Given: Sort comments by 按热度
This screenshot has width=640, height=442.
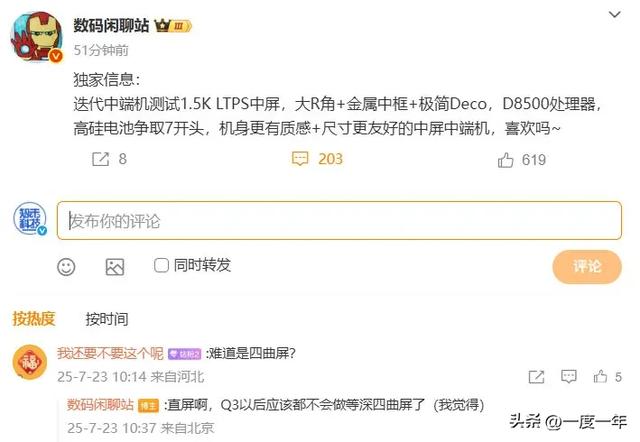Looking at the screenshot, I should pyautogui.click(x=34, y=319).
